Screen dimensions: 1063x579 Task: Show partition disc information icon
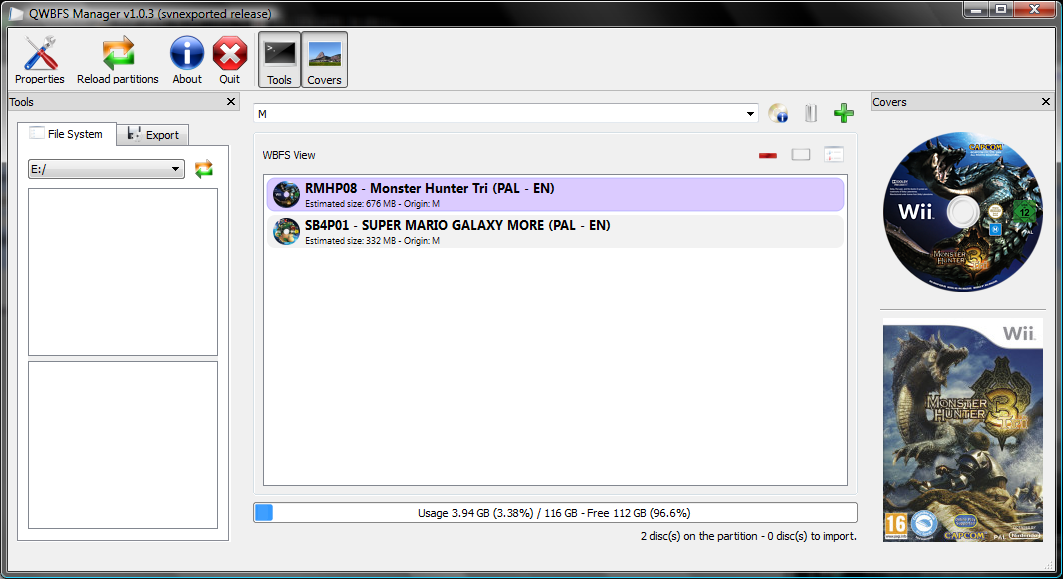point(778,113)
